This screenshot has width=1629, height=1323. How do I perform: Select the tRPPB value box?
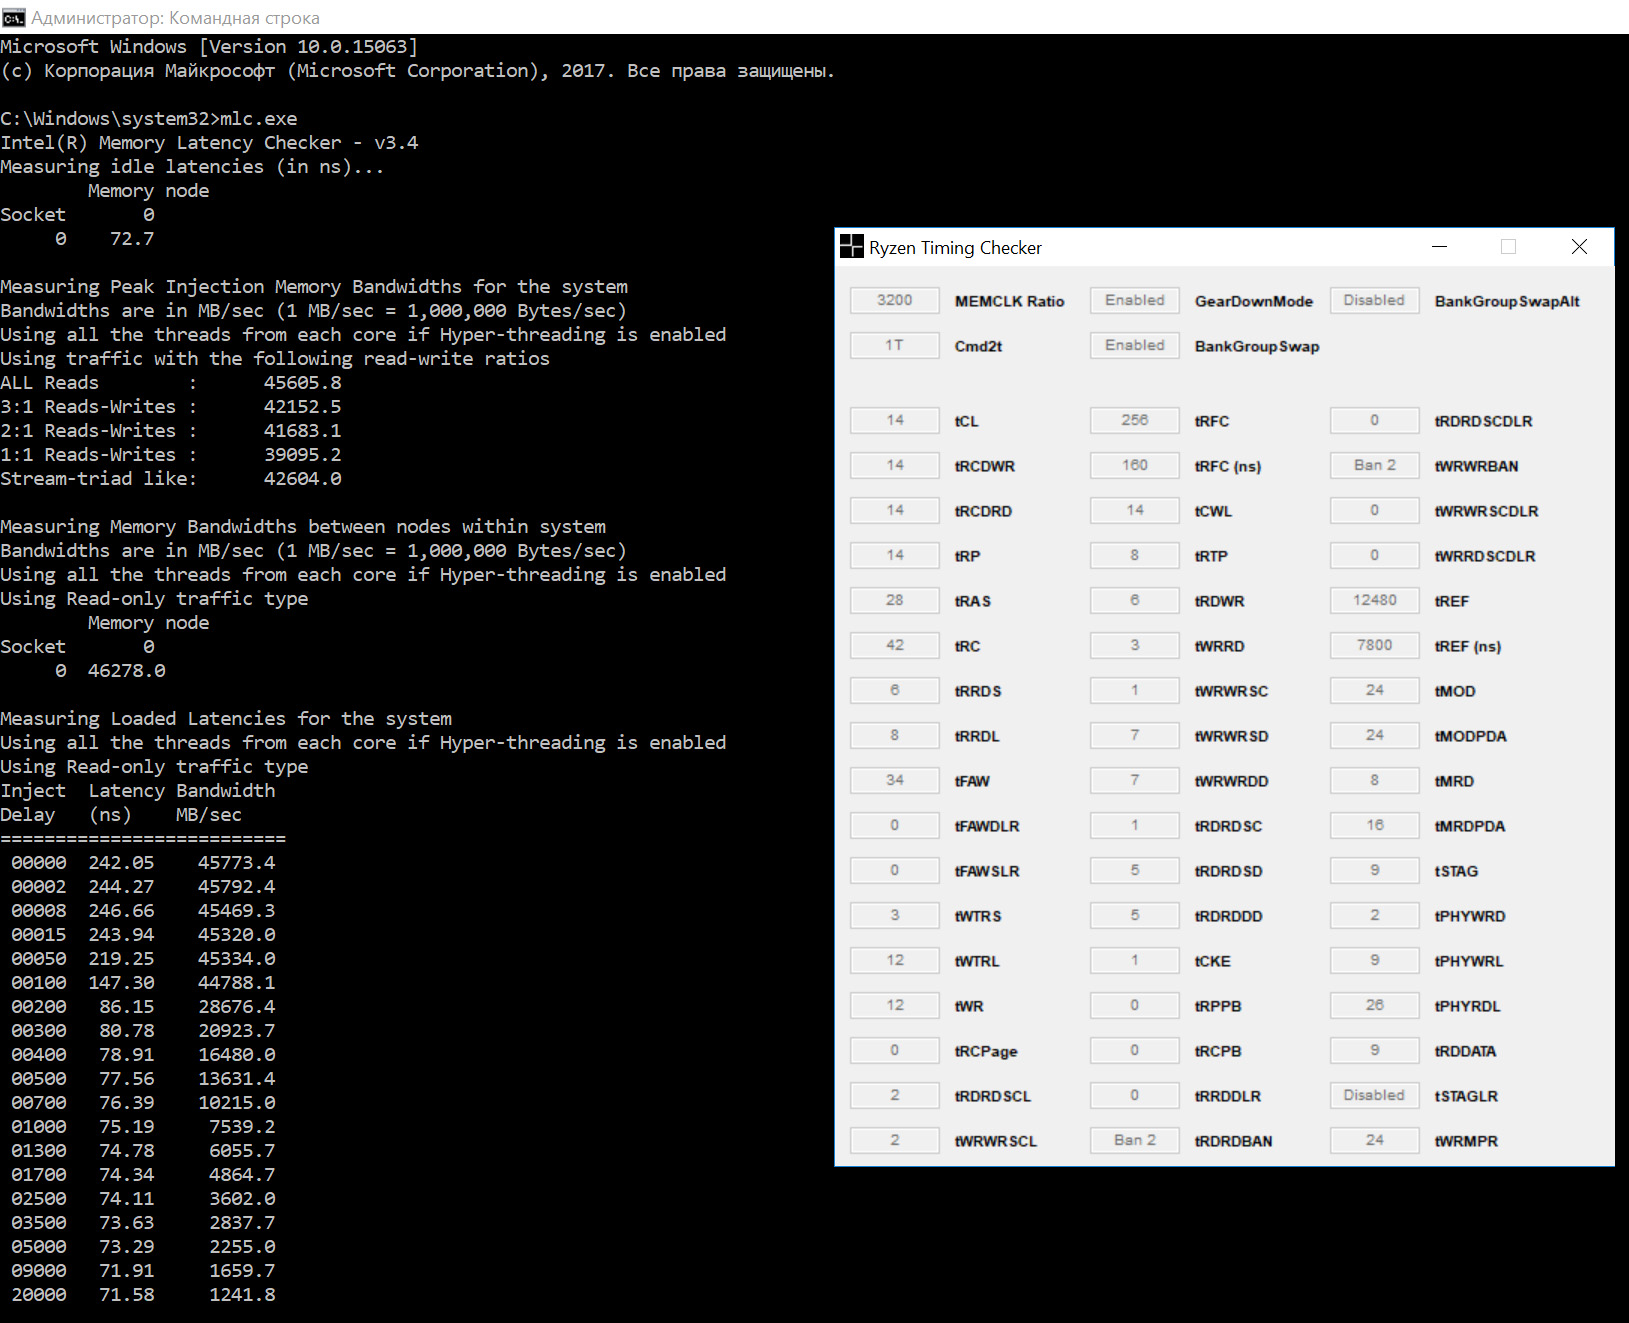[x=1134, y=1005]
